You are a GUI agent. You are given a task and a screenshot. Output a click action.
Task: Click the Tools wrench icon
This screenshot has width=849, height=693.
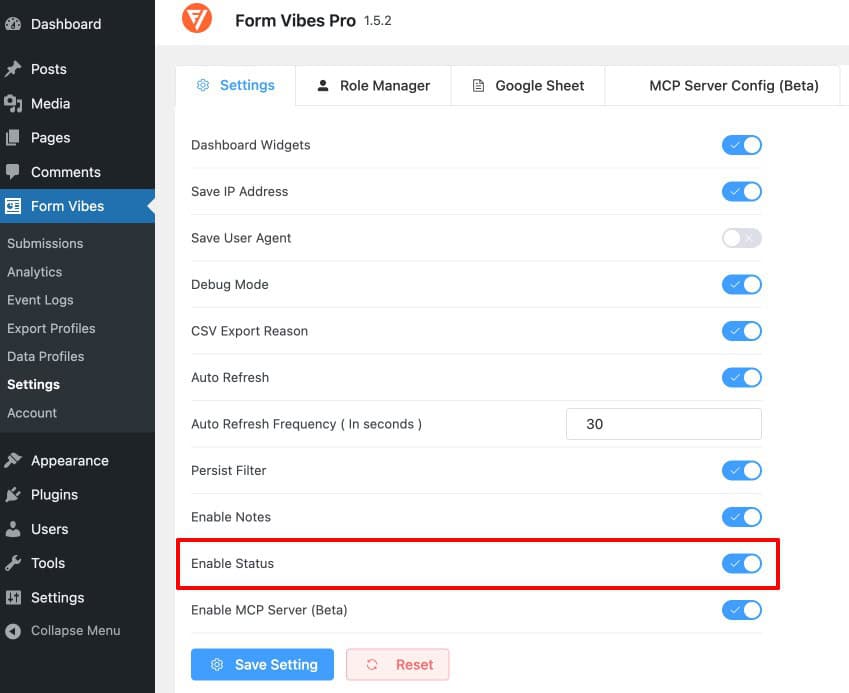tap(13, 563)
